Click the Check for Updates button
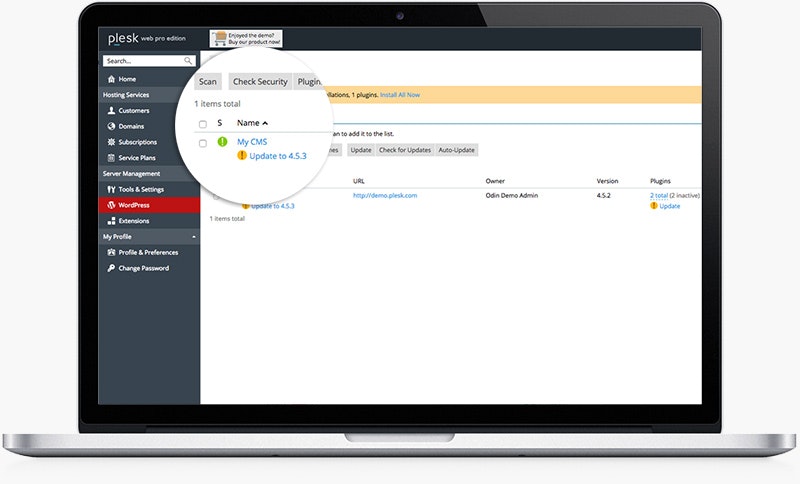800x484 pixels. [x=405, y=150]
